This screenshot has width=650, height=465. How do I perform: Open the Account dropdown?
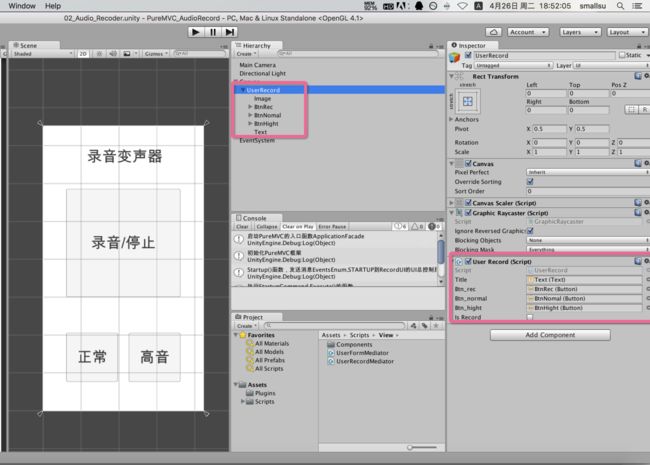528,32
